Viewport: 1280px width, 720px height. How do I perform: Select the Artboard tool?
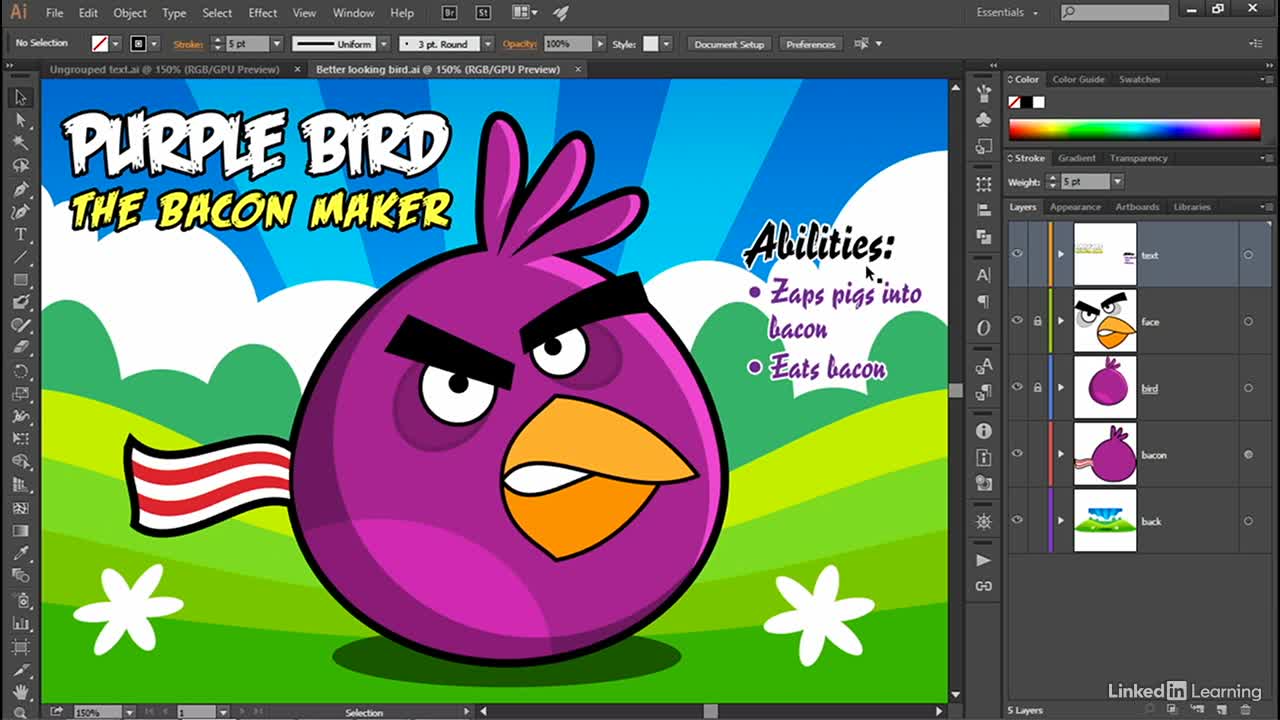pos(20,645)
